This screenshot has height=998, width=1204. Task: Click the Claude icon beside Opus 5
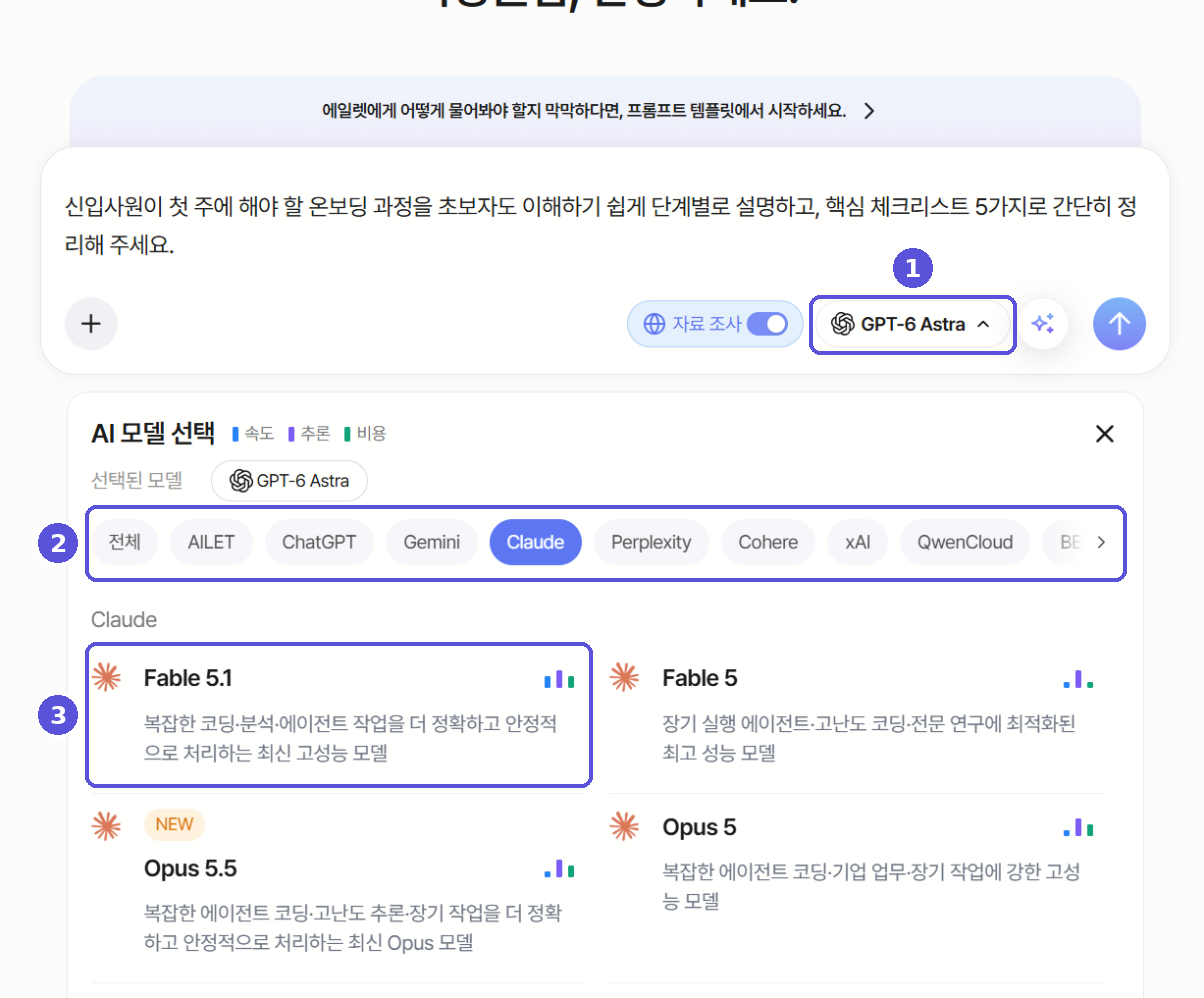(x=624, y=826)
